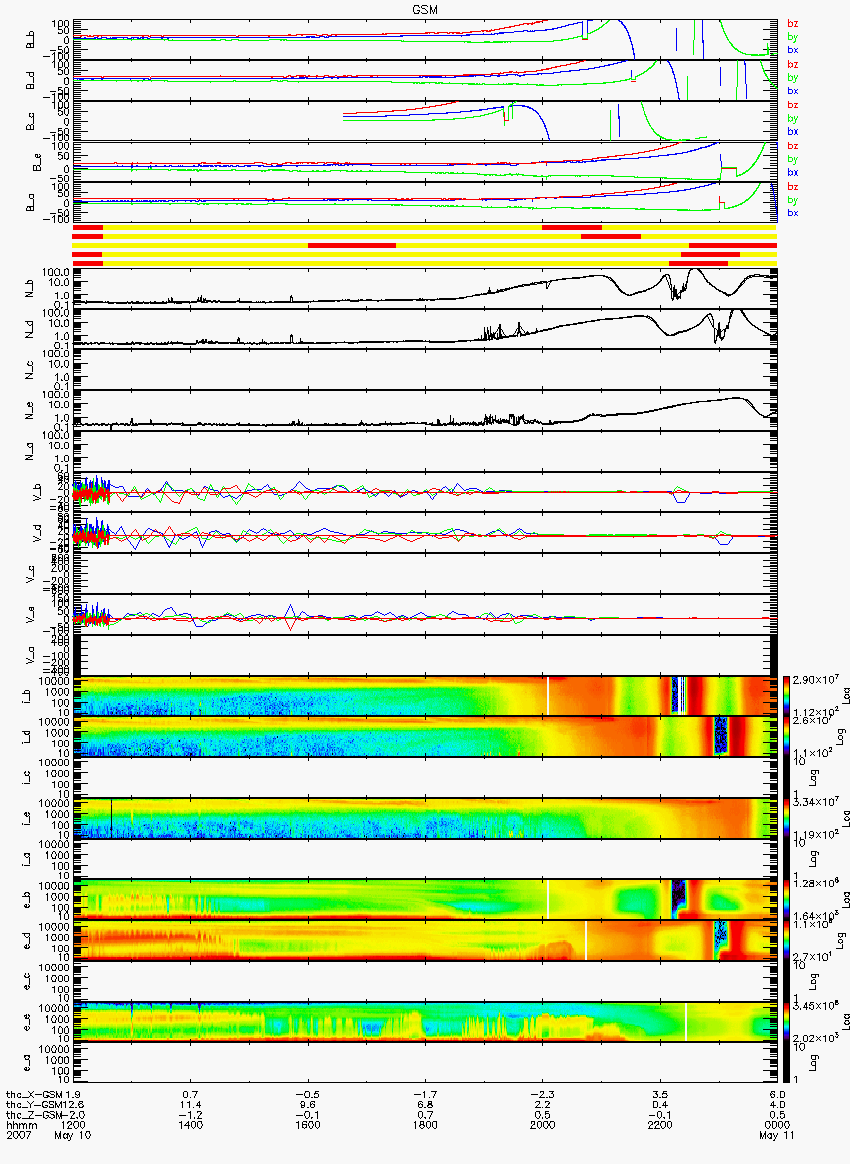
Task: Click the -2.3 X-GSM position value
Action: [x=543, y=1094]
